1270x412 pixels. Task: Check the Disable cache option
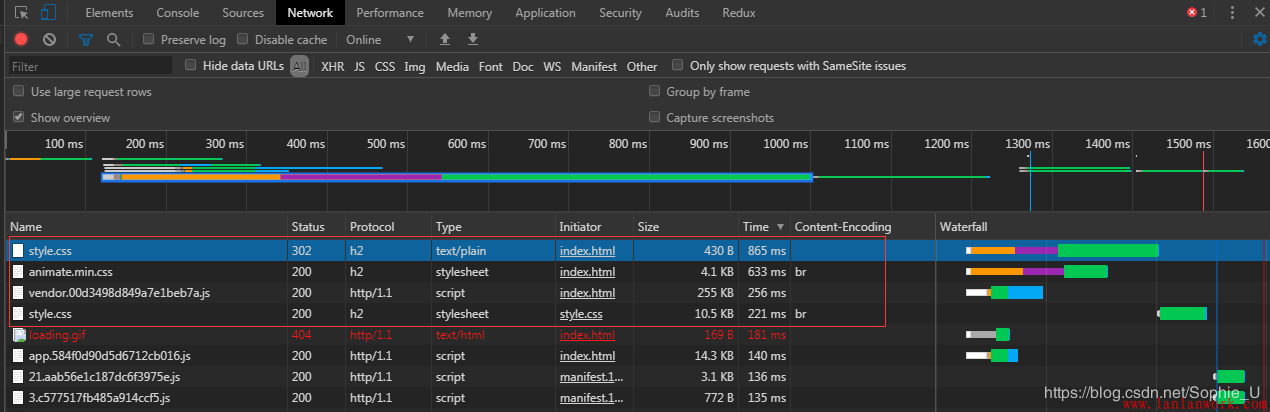point(243,40)
